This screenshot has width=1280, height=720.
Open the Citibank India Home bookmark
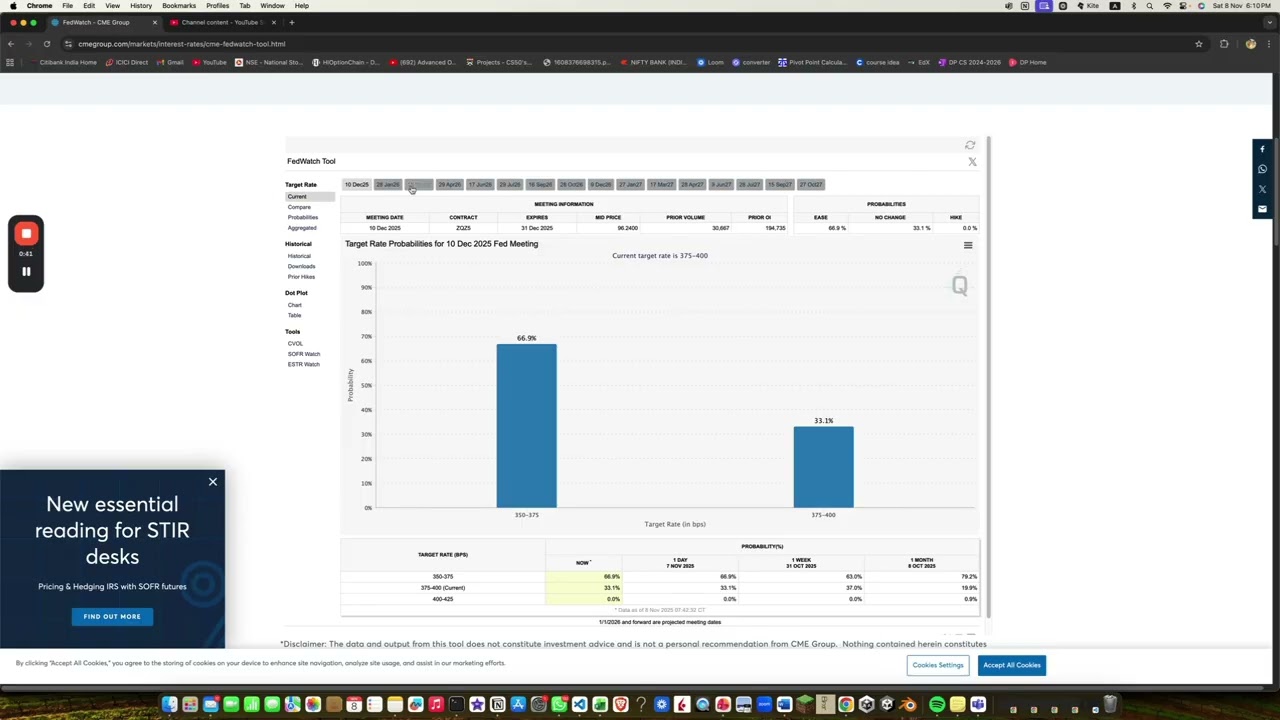pos(63,62)
